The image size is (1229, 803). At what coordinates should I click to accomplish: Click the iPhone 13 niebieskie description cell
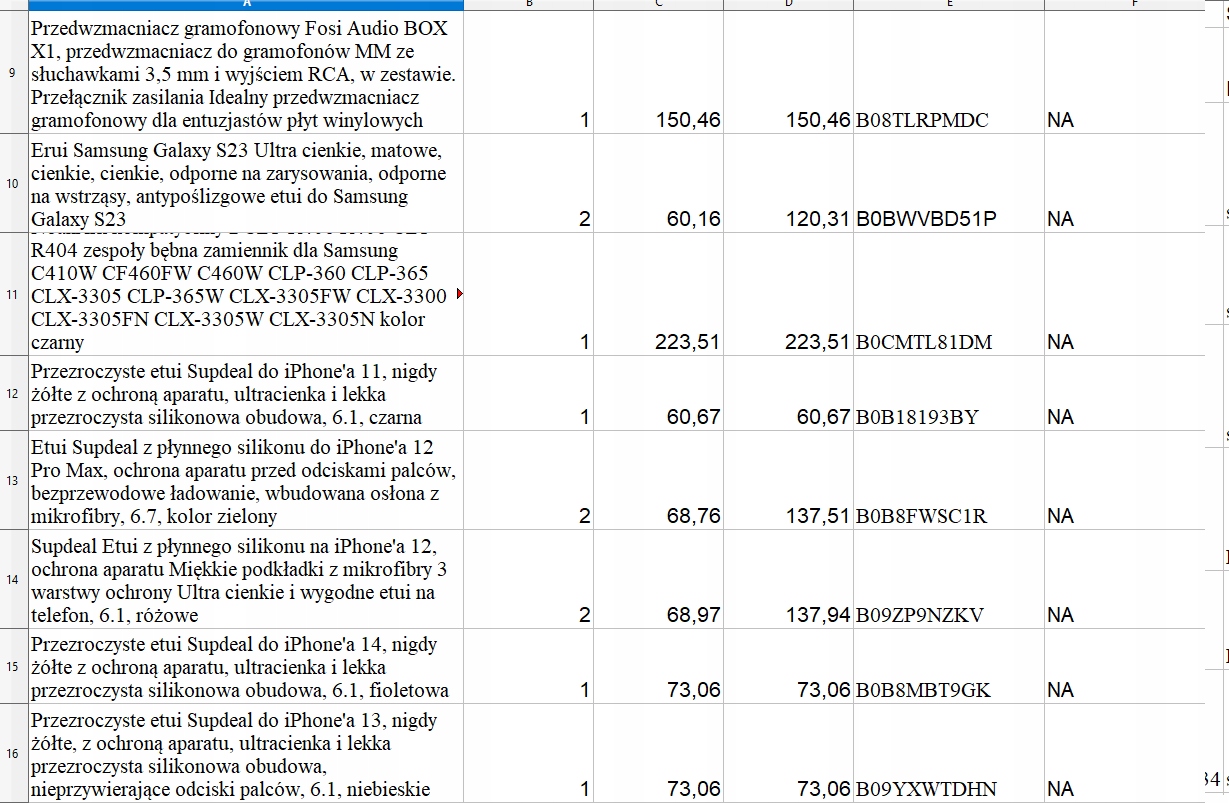coord(244,753)
